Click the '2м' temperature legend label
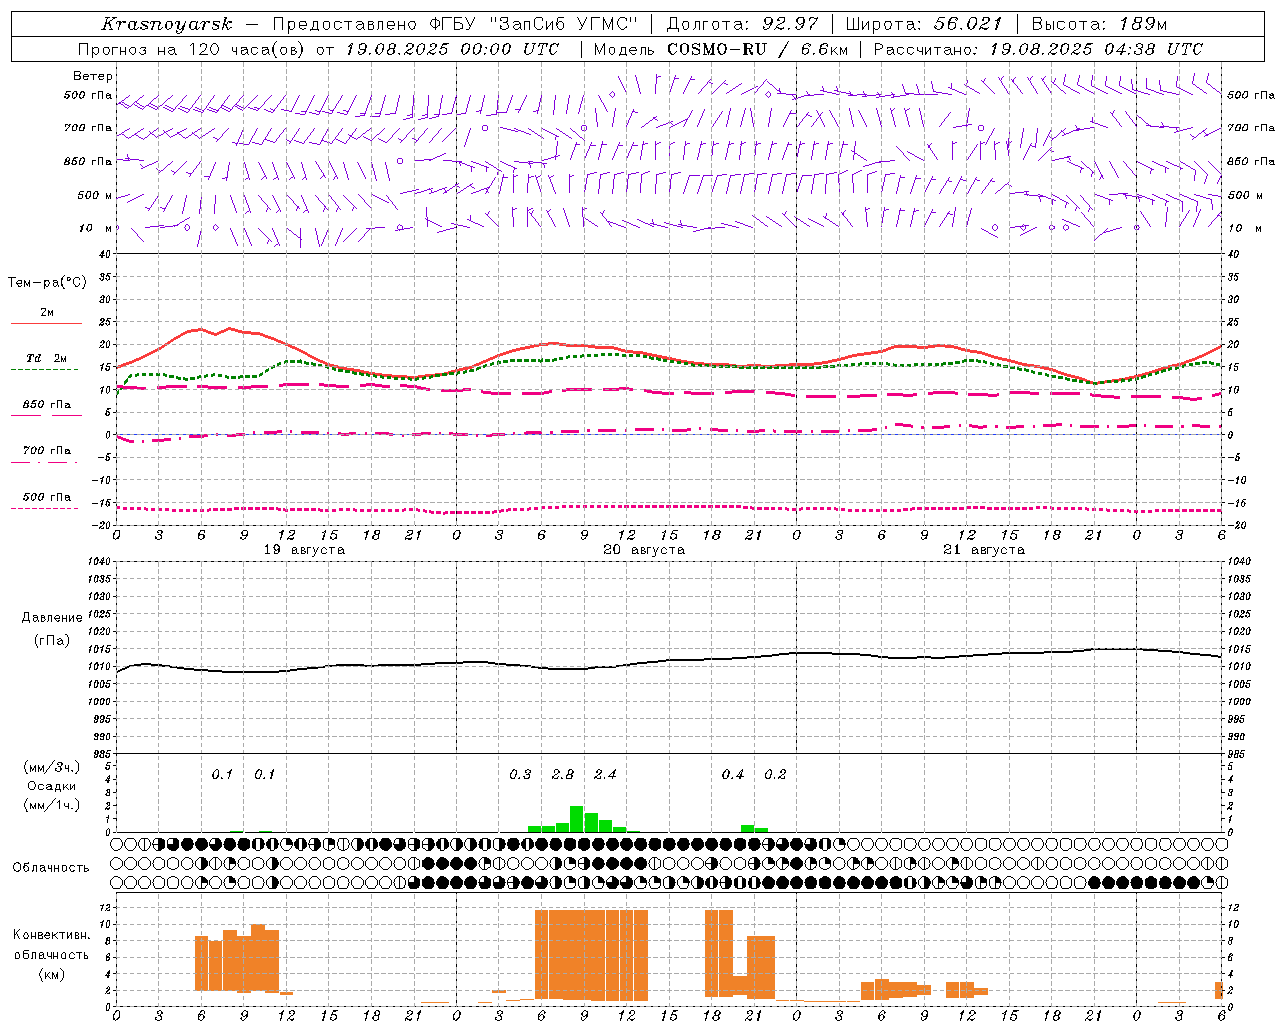This screenshot has height=1024, width=1280. [x=47, y=313]
